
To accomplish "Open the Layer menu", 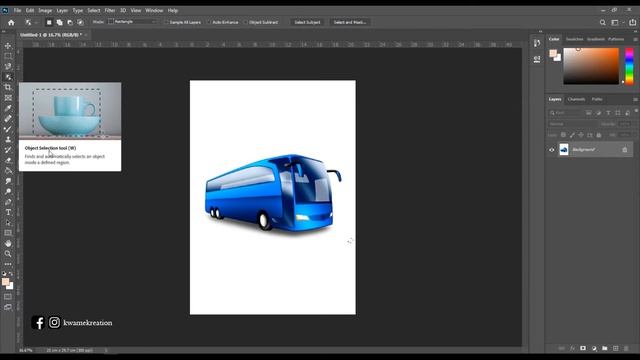I will (62, 10).
